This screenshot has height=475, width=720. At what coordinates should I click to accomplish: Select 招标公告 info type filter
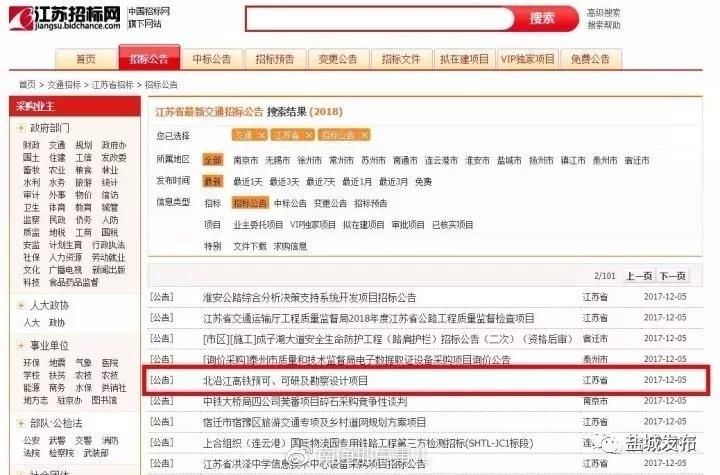click(x=250, y=203)
